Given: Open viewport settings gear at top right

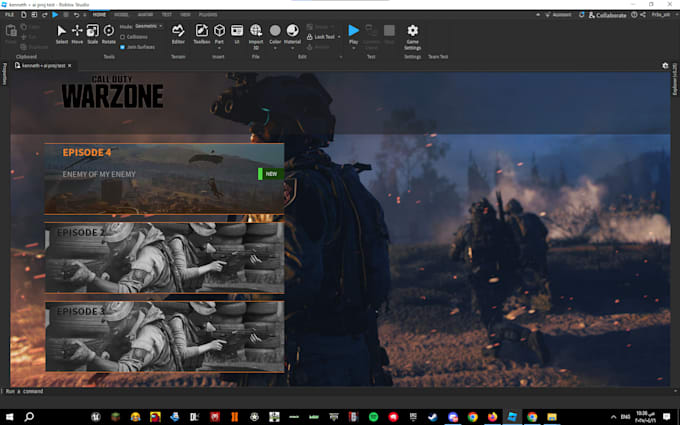Looking at the screenshot, I should (665, 65).
